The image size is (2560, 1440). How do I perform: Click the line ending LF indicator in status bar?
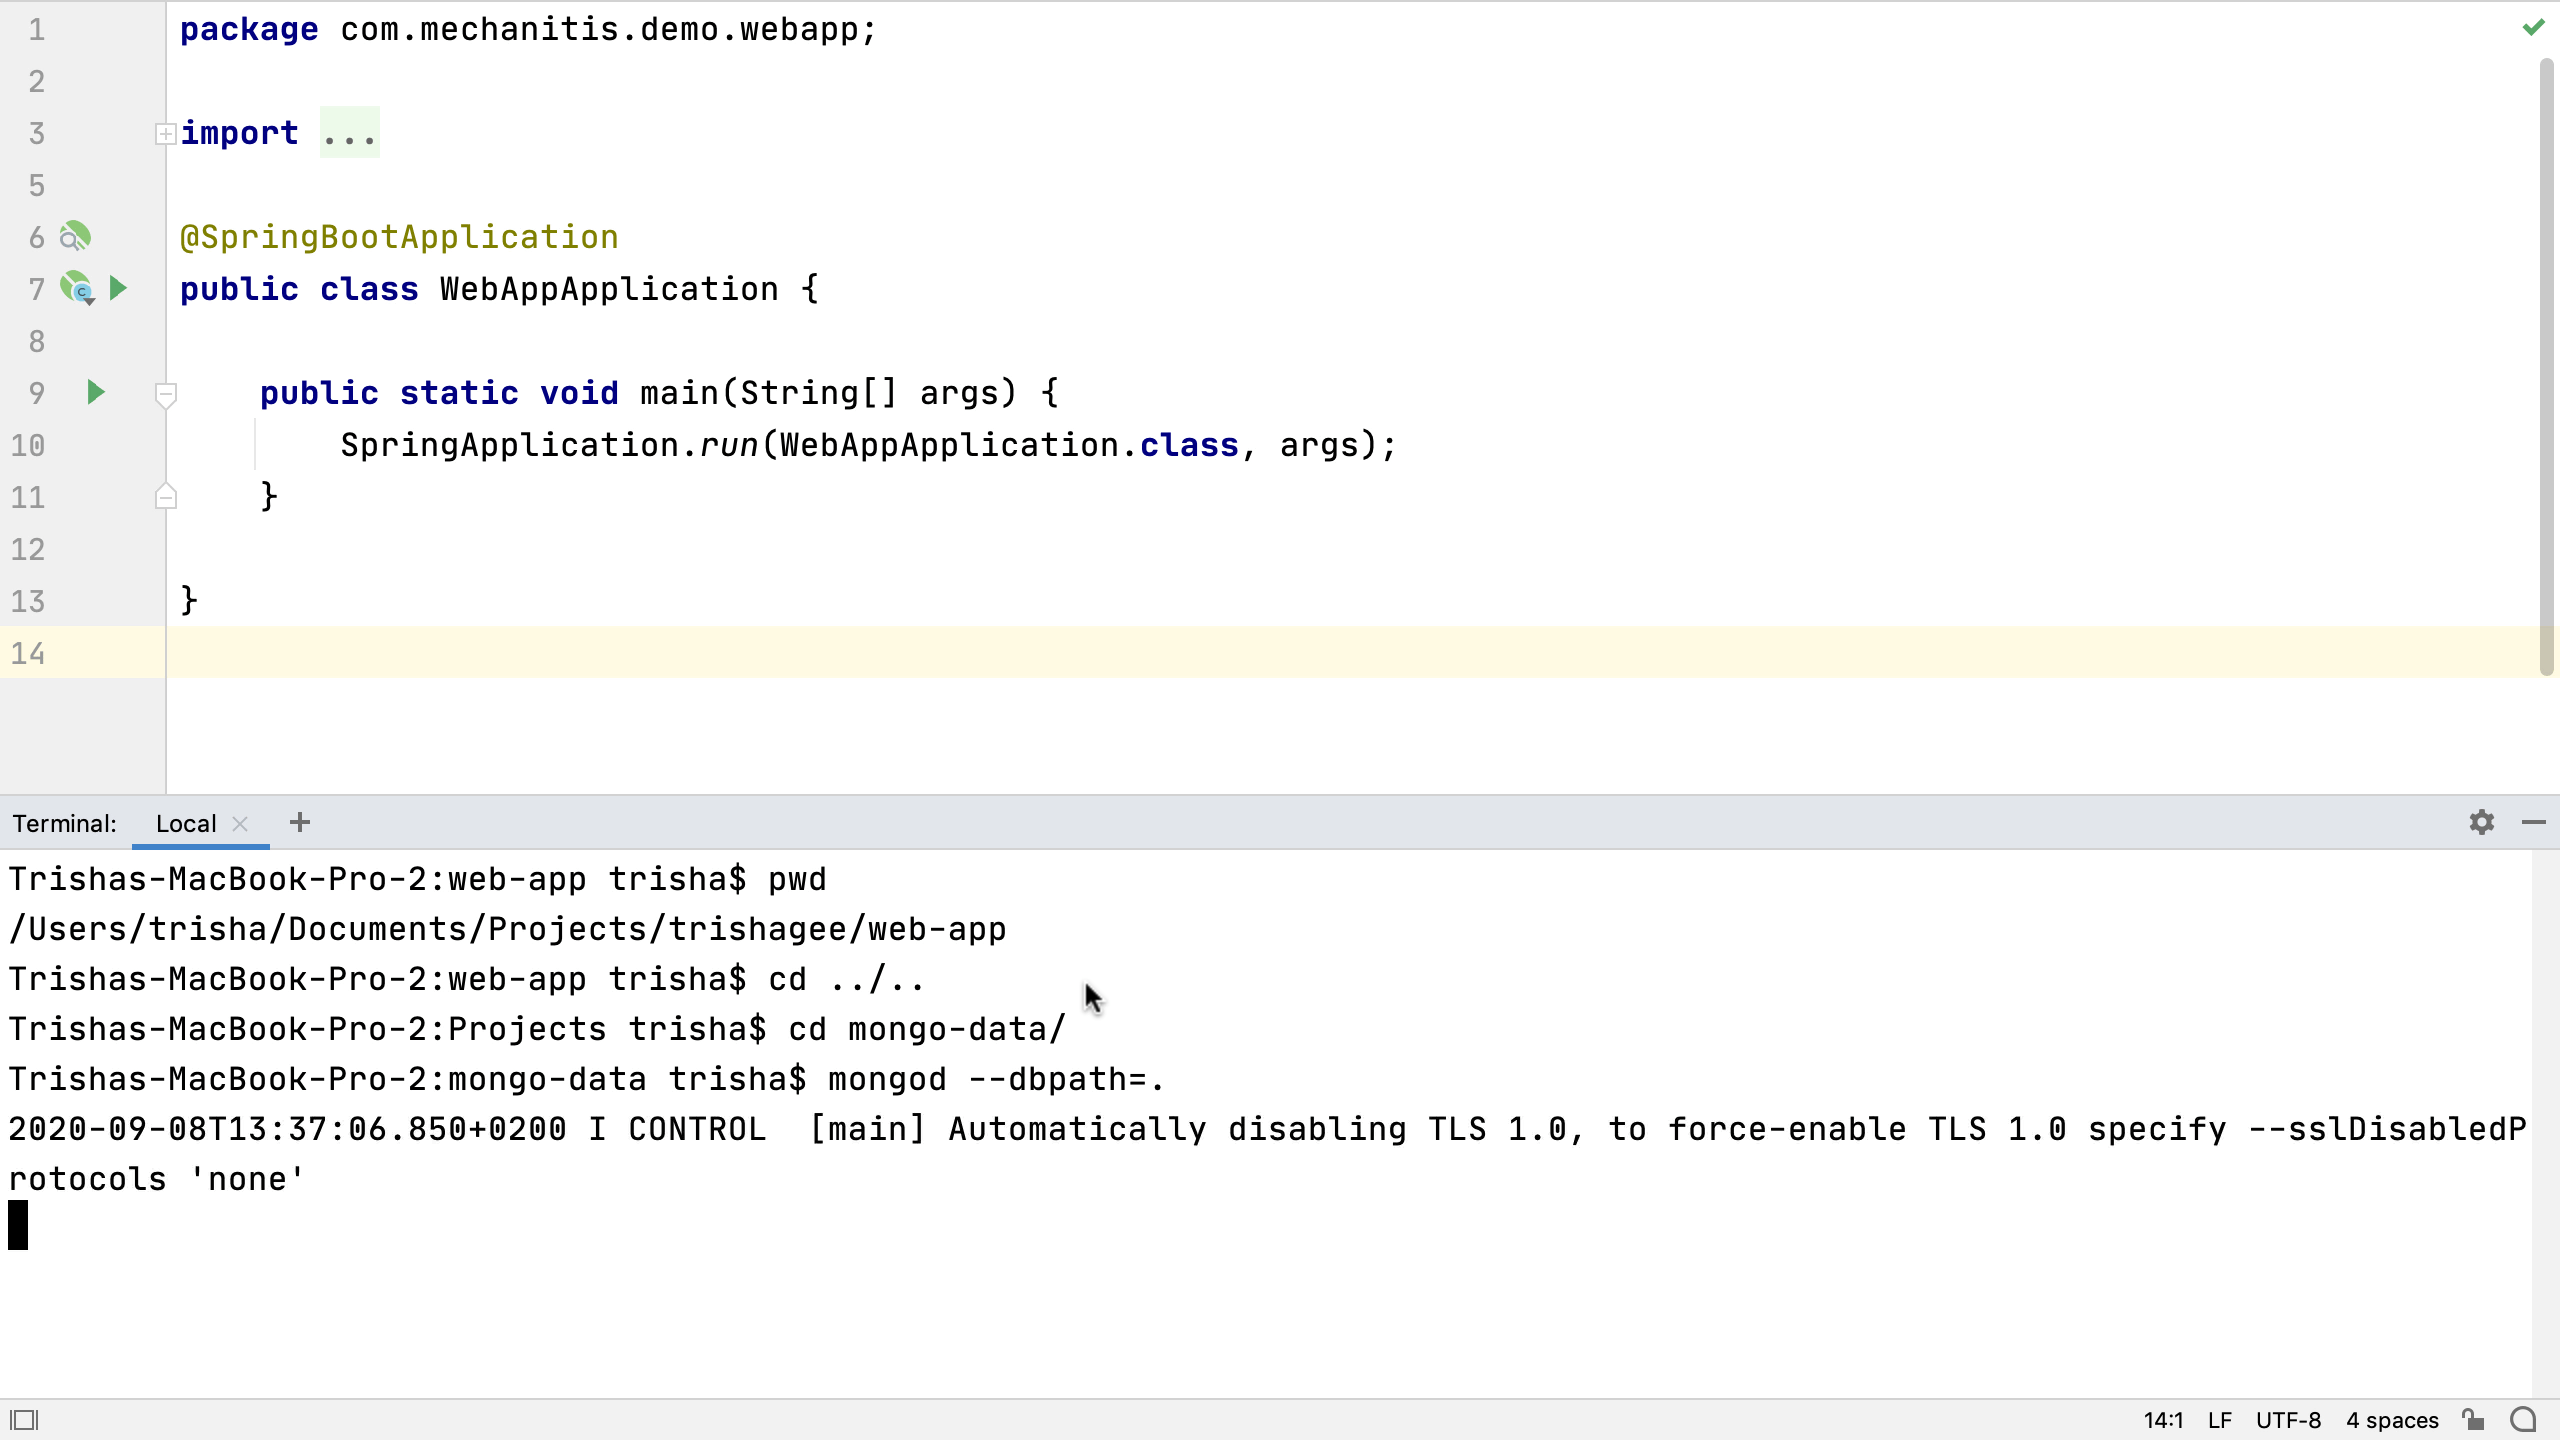(2221, 1419)
